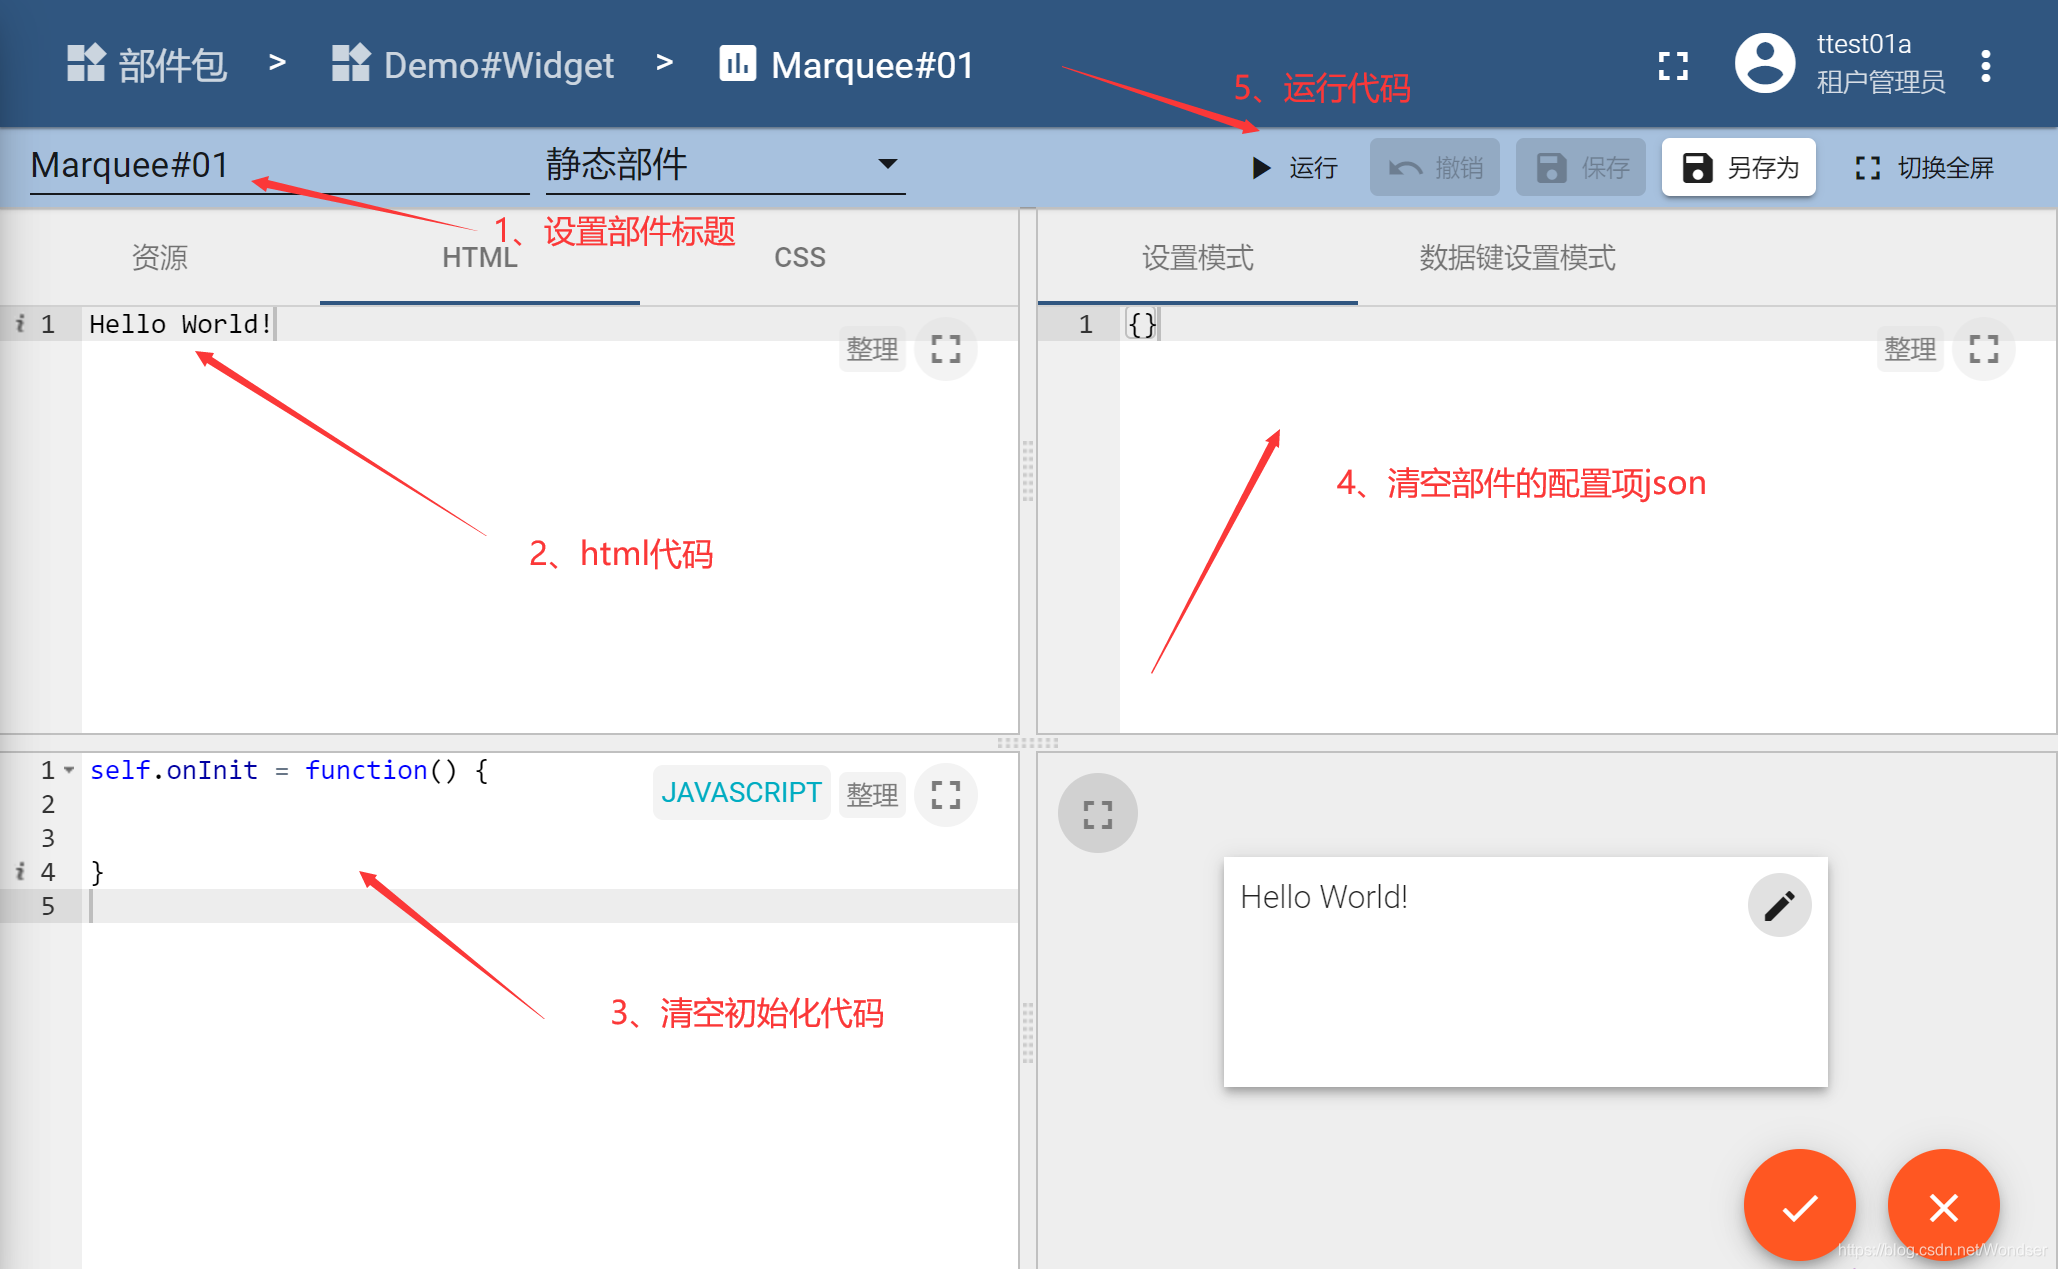This screenshot has width=2058, height=1269.
Task: Click the 运行 run button
Action: pos(1295,168)
